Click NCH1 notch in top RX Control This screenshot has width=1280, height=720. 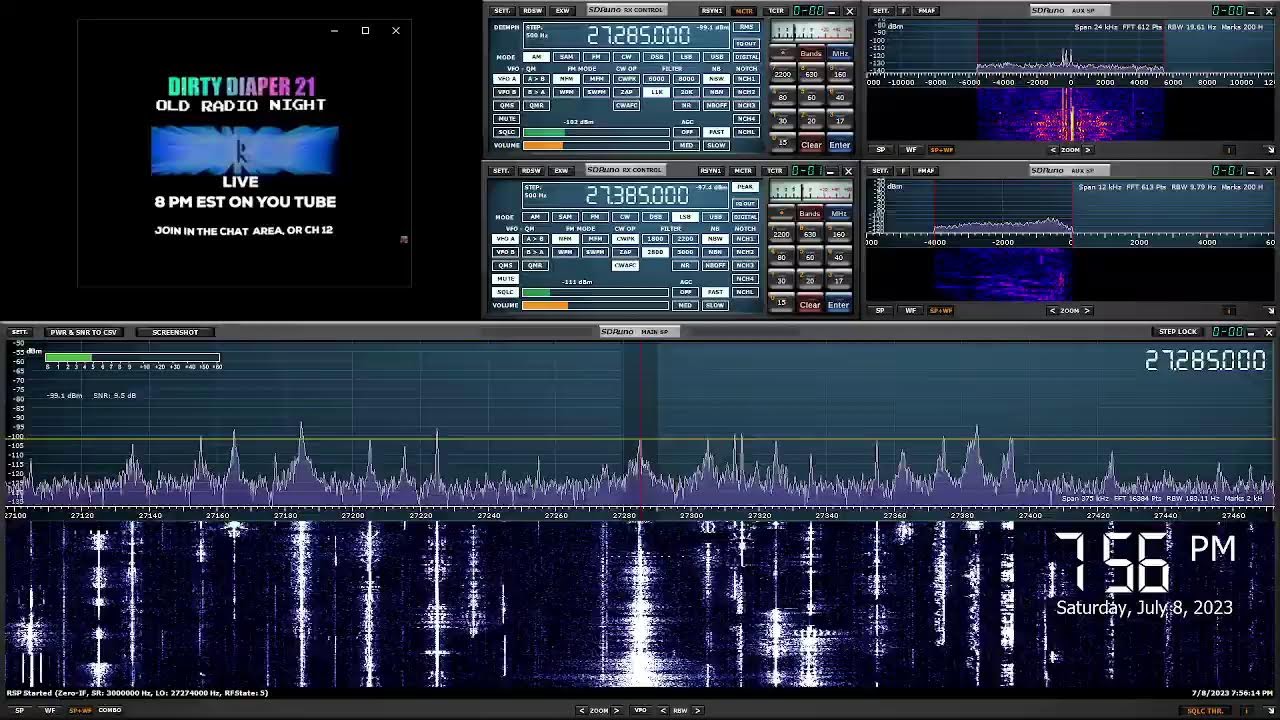(x=746, y=79)
